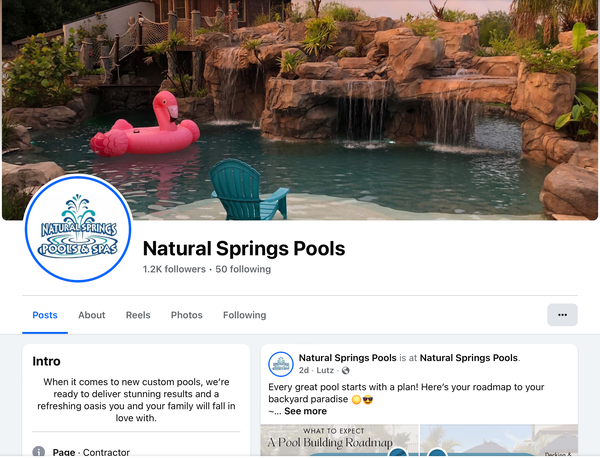Viewport: 600px width, 458px height.
Task: Open the tagged Natural Springs Pools location
Action: 469,358
